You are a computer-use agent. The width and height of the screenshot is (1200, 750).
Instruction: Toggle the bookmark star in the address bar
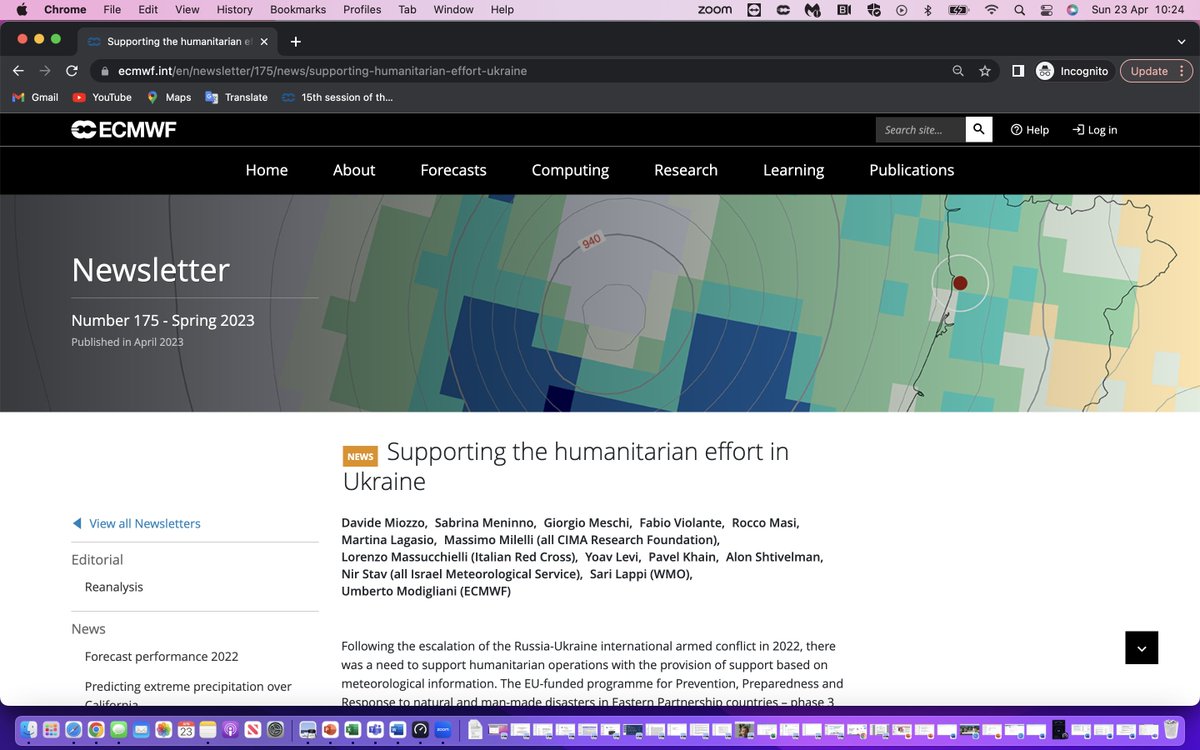coord(985,71)
